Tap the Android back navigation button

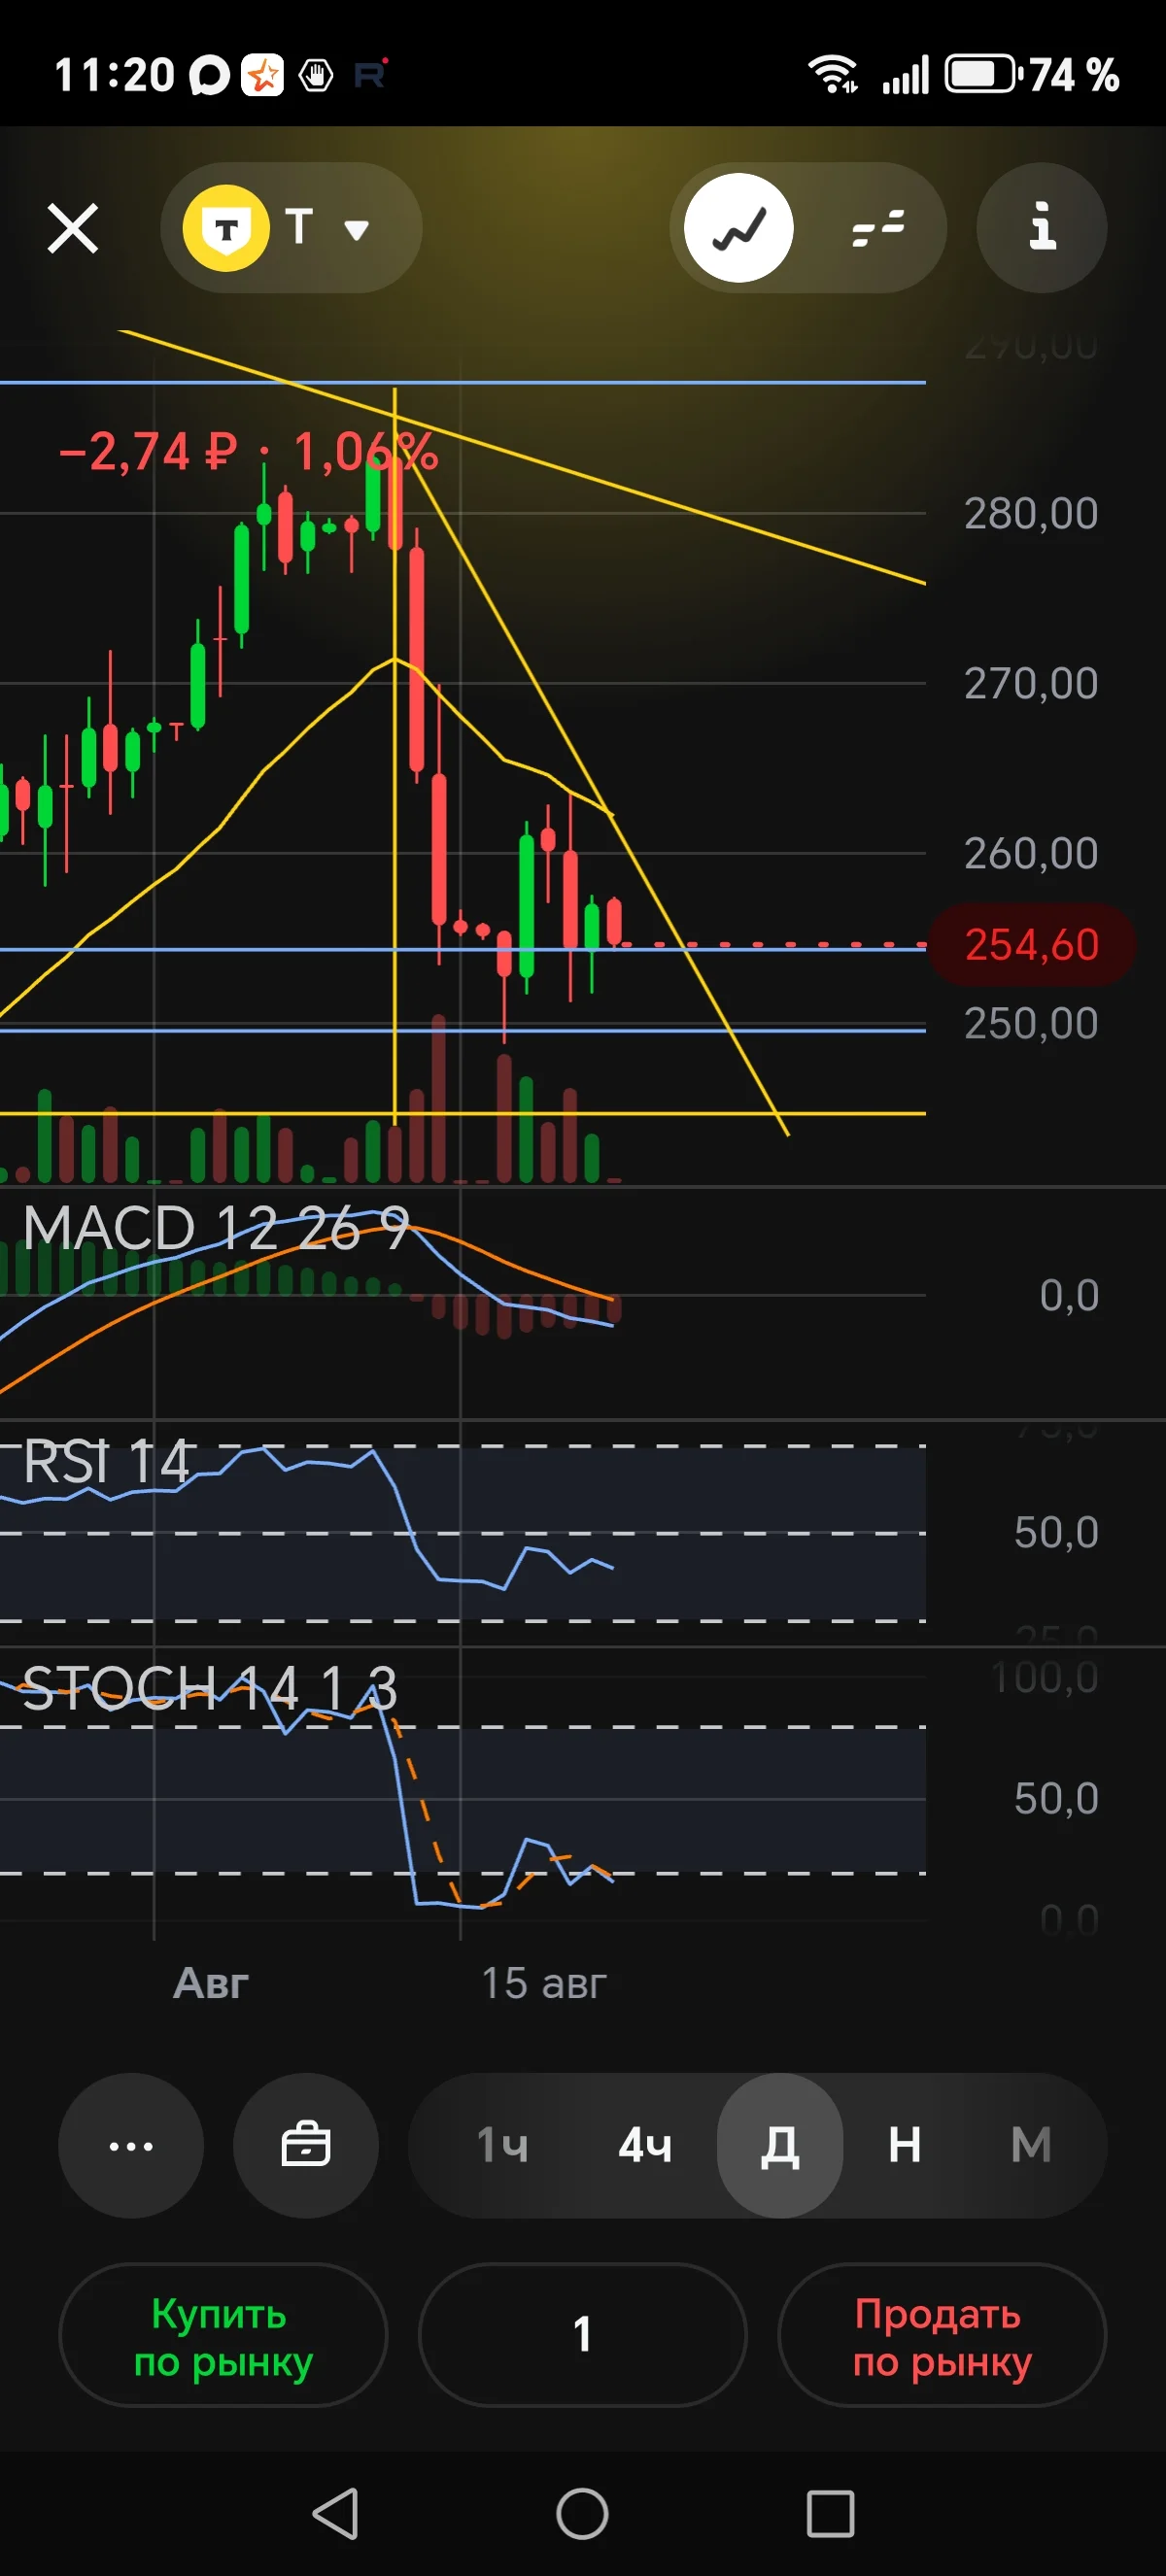[x=336, y=2513]
